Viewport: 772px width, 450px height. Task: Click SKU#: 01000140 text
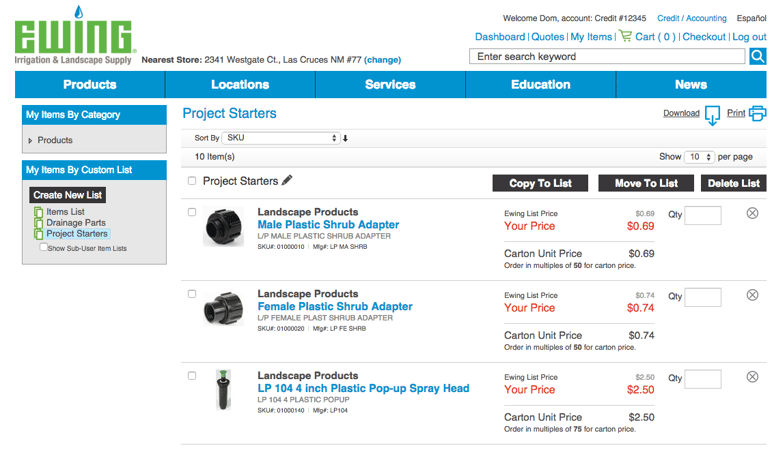point(281,410)
